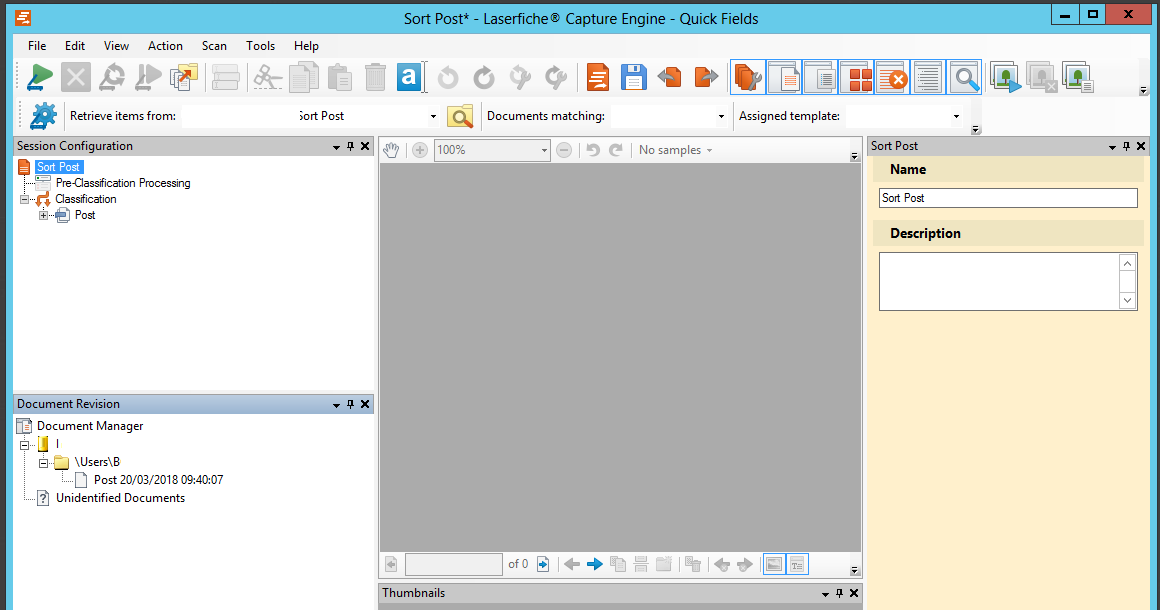The image size is (1160, 610).
Task: Click the Description text box
Action: 998,281
